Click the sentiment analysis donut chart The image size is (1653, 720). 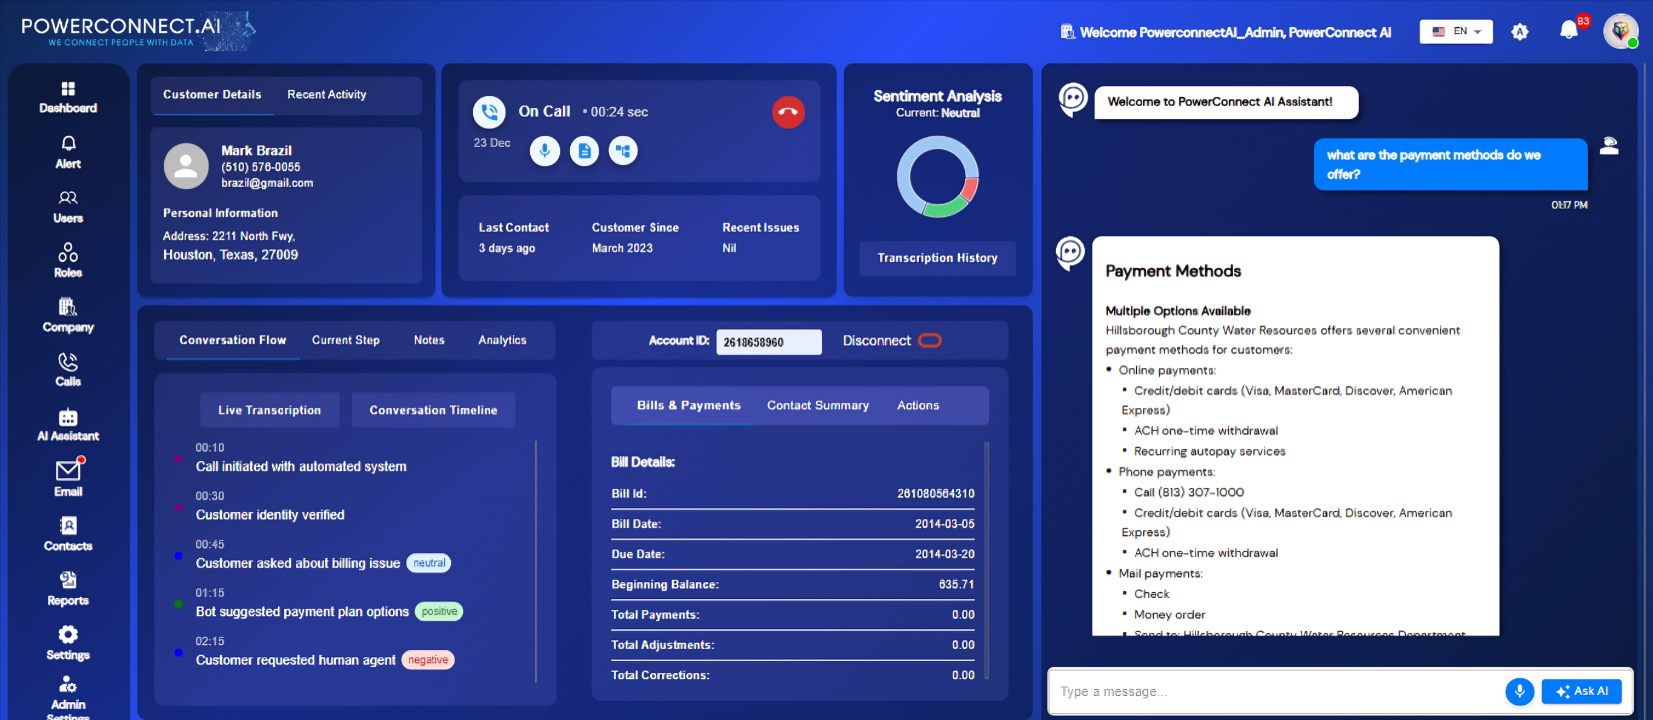point(937,177)
